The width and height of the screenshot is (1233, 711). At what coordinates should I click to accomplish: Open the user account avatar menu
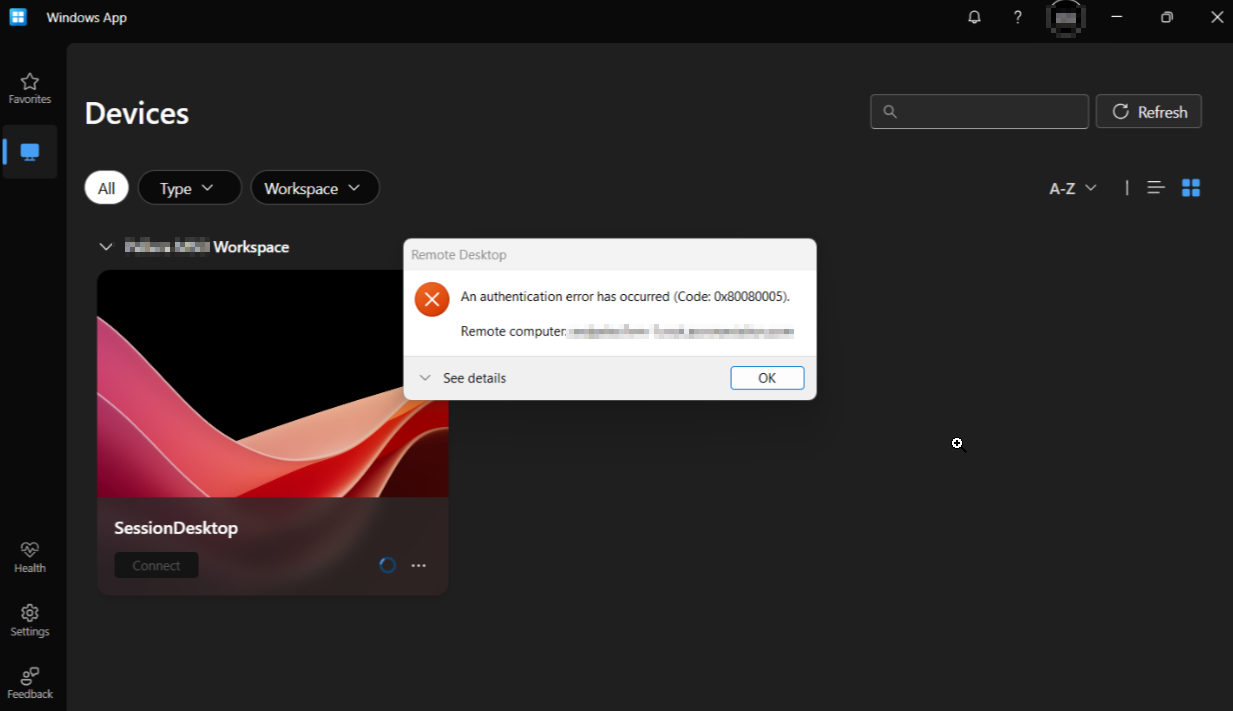(x=1064, y=19)
